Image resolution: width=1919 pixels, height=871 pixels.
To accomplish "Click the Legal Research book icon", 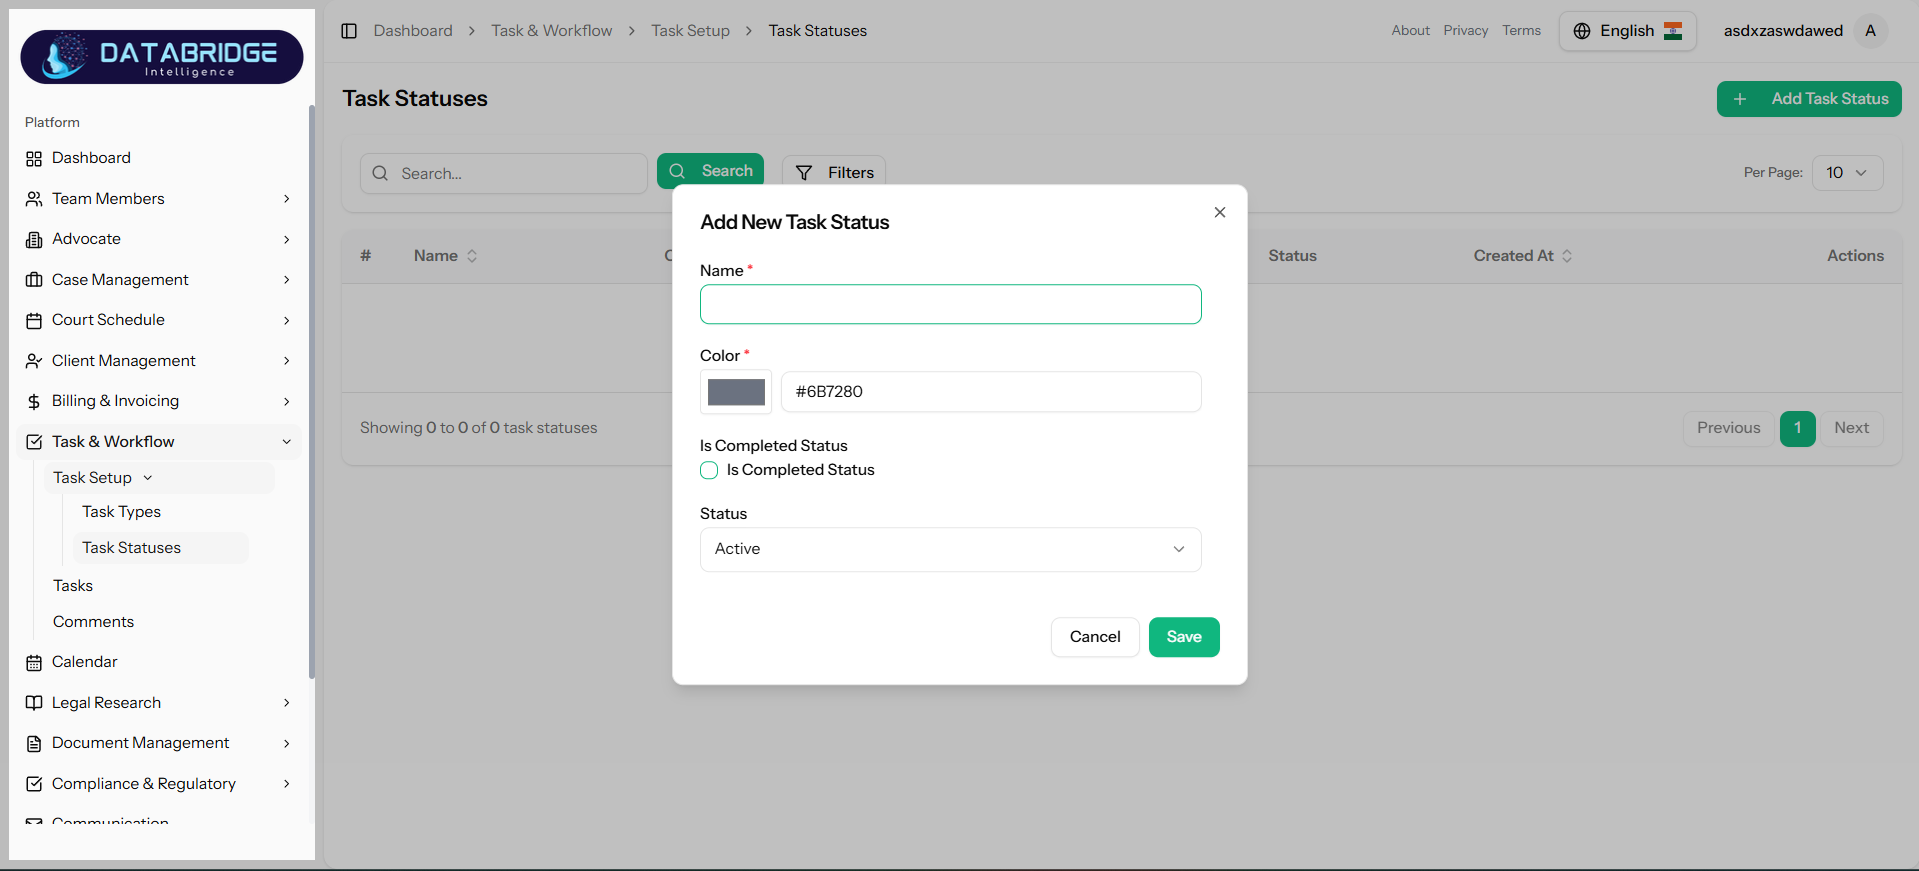I will click(34, 703).
